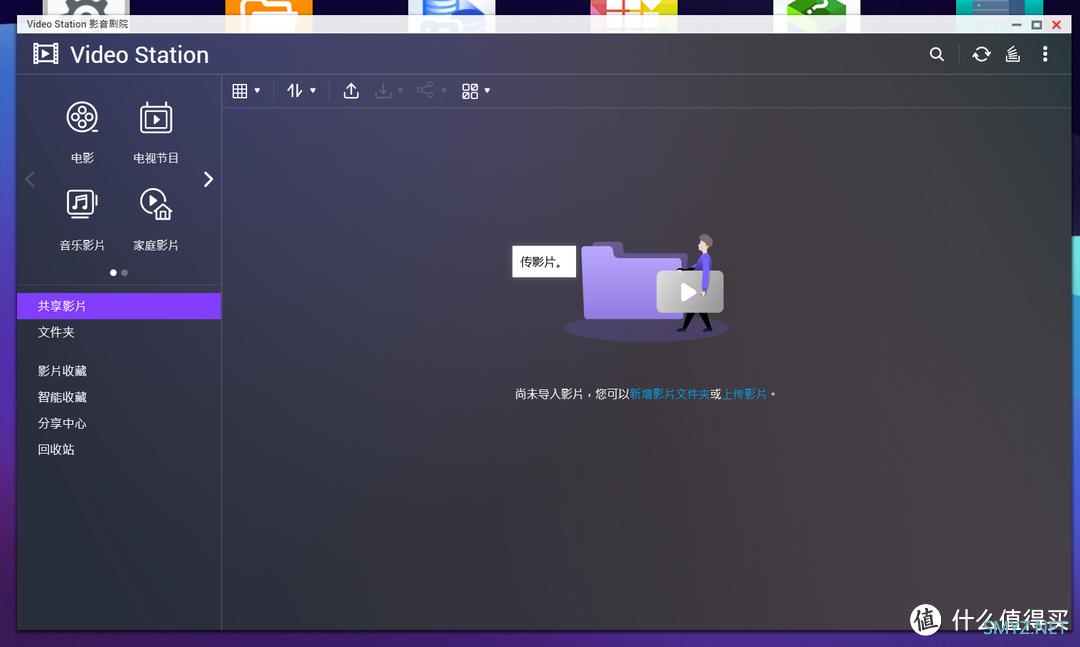Image resolution: width=1080 pixels, height=647 pixels.
Task: Go to previous category page arrow
Action: coord(30,179)
